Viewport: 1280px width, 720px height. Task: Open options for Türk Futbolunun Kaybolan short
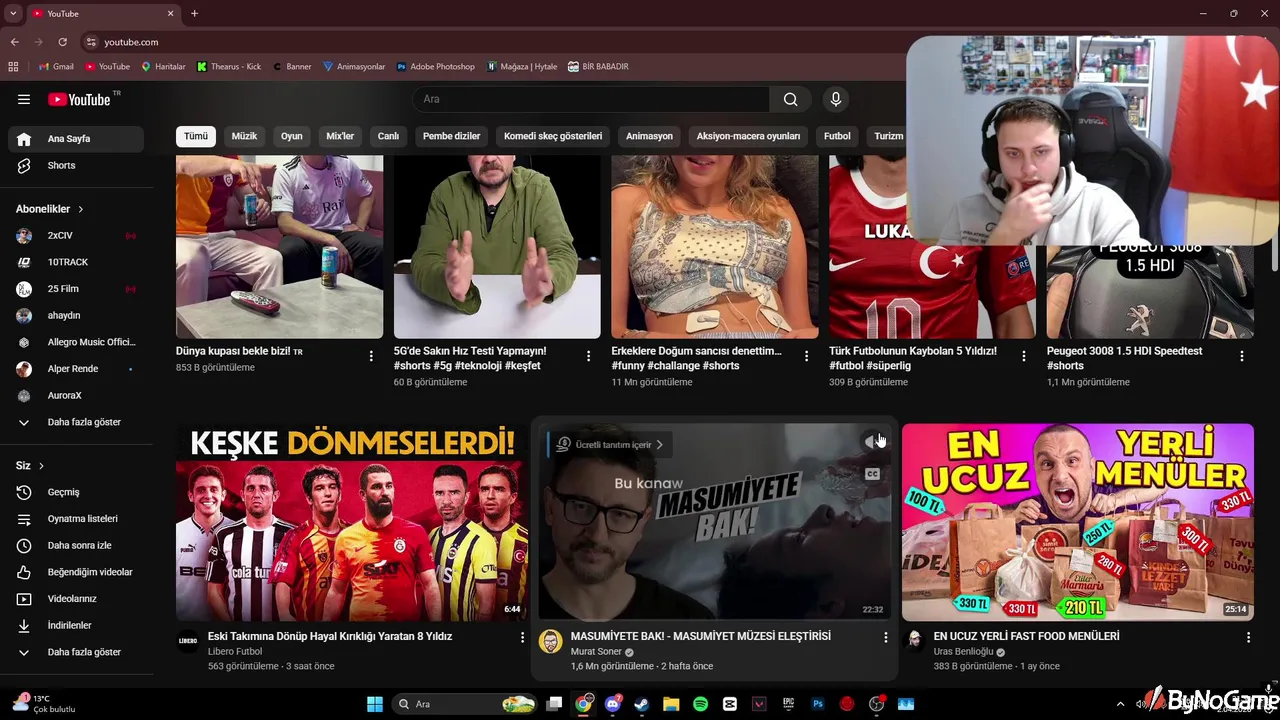point(1024,356)
